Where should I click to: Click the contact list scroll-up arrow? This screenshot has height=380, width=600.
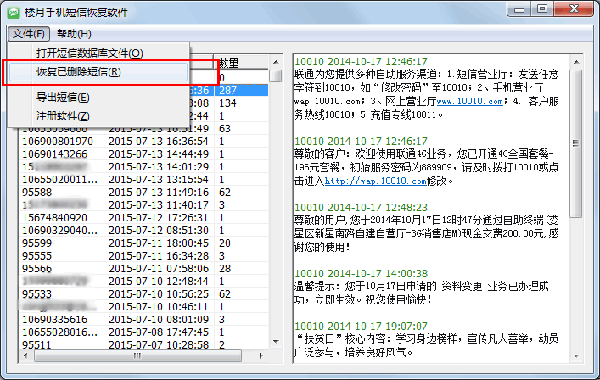point(276,62)
